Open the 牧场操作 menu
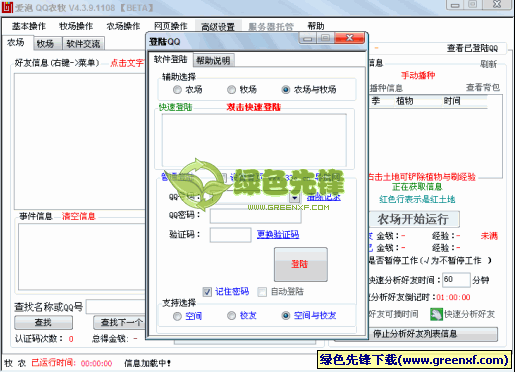Image resolution: width=515 pixels, height=372 pixels. [x=76, y=26]
